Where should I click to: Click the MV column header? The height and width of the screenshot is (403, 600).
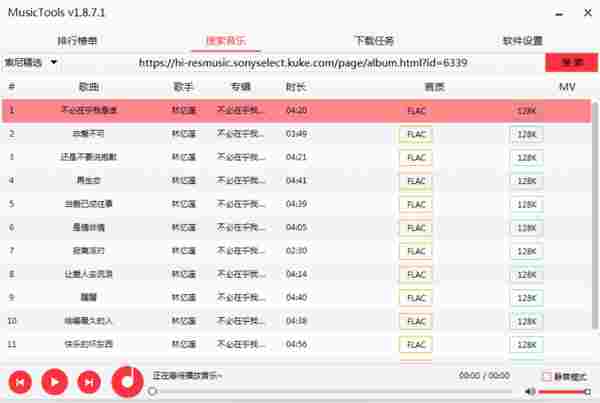coord(567,87)
